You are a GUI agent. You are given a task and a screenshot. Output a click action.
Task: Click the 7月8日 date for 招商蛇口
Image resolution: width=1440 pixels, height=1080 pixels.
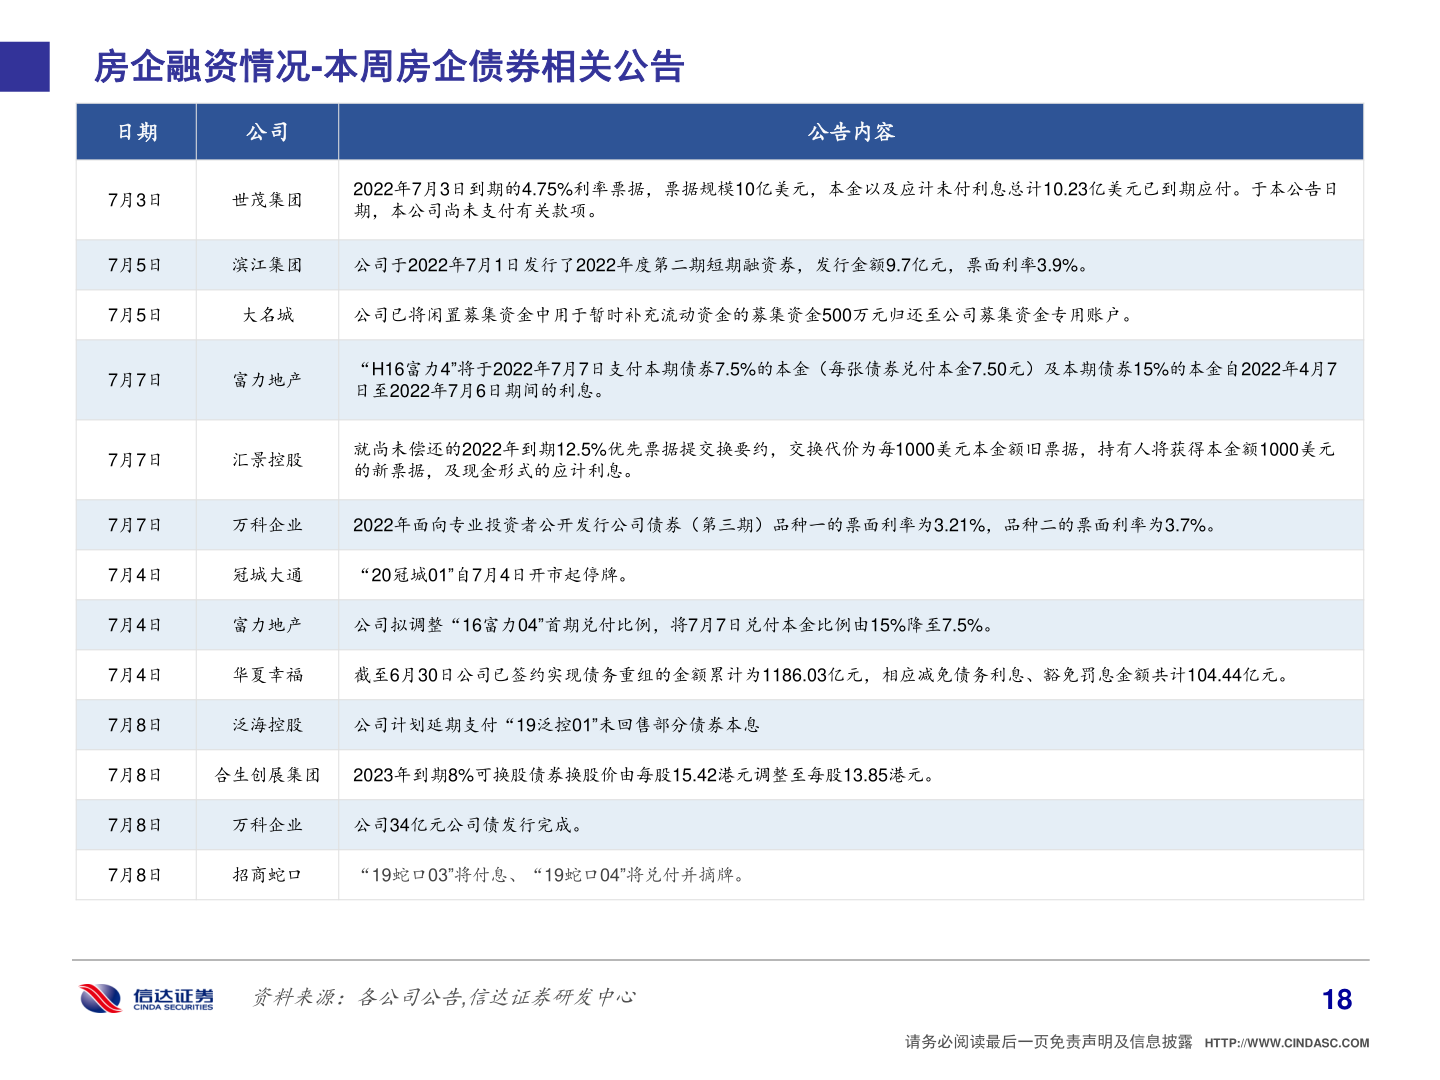[135, 875]
